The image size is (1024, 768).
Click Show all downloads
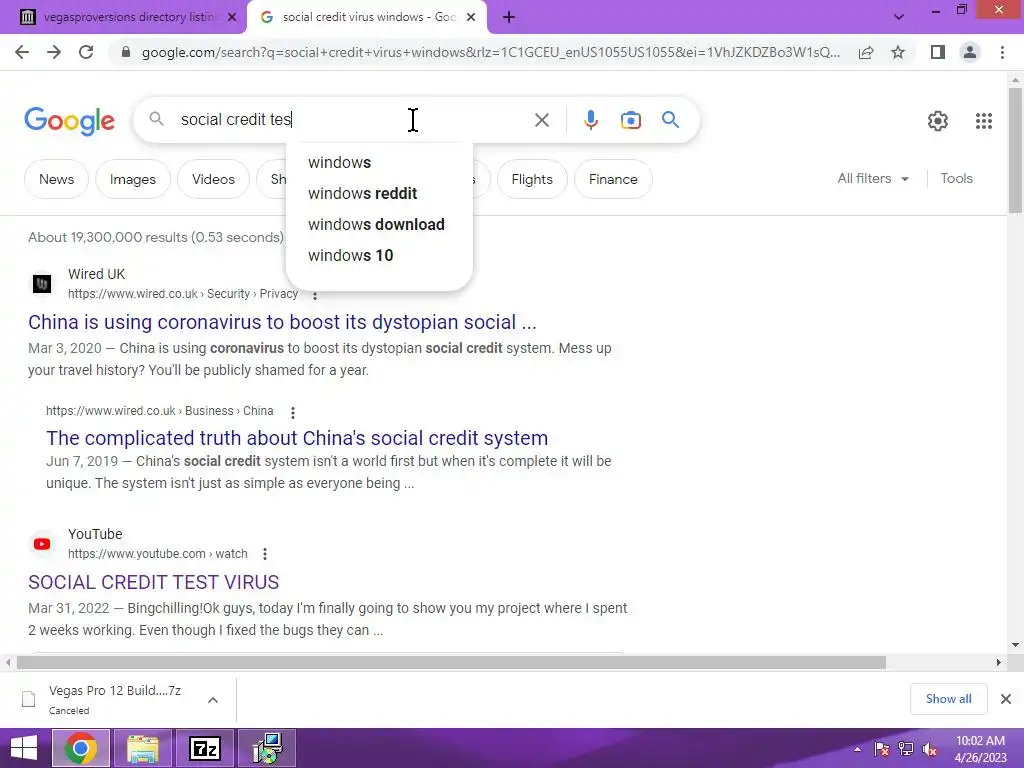coord(948,699)
